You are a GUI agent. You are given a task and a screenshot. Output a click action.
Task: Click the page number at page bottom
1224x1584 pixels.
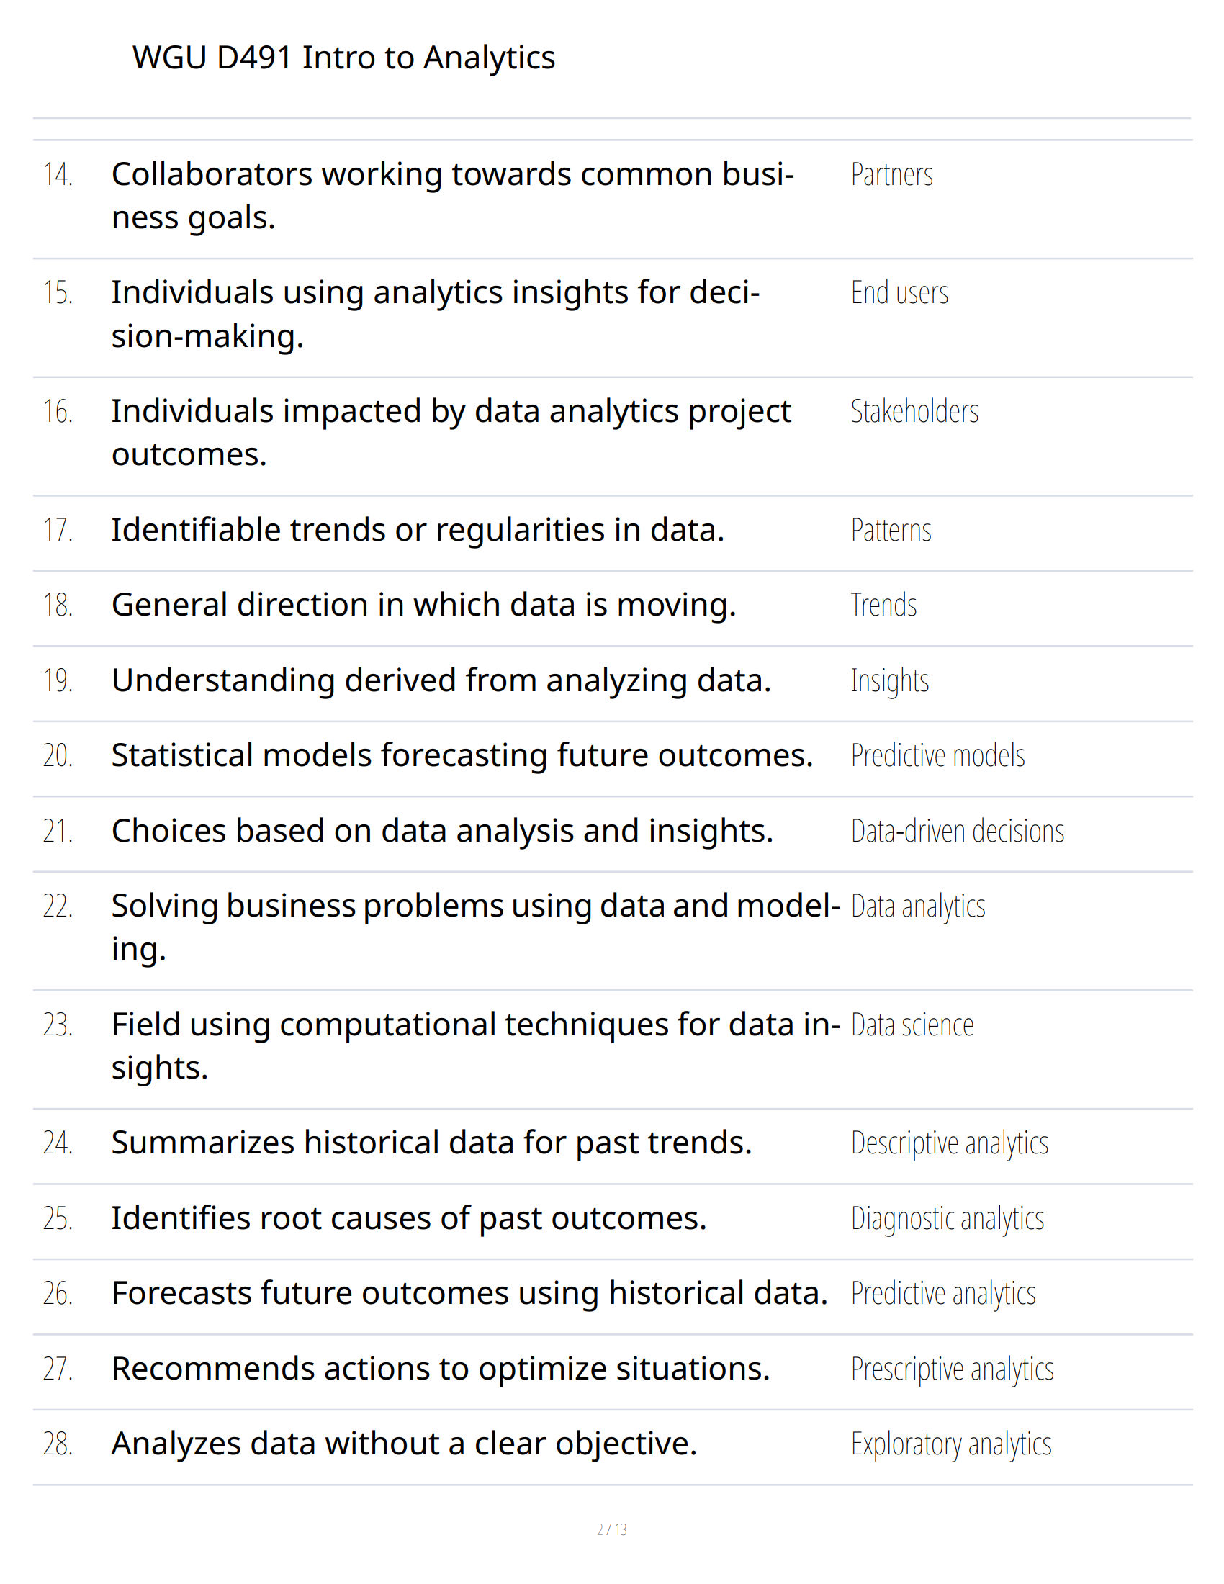pos(612,1529)
